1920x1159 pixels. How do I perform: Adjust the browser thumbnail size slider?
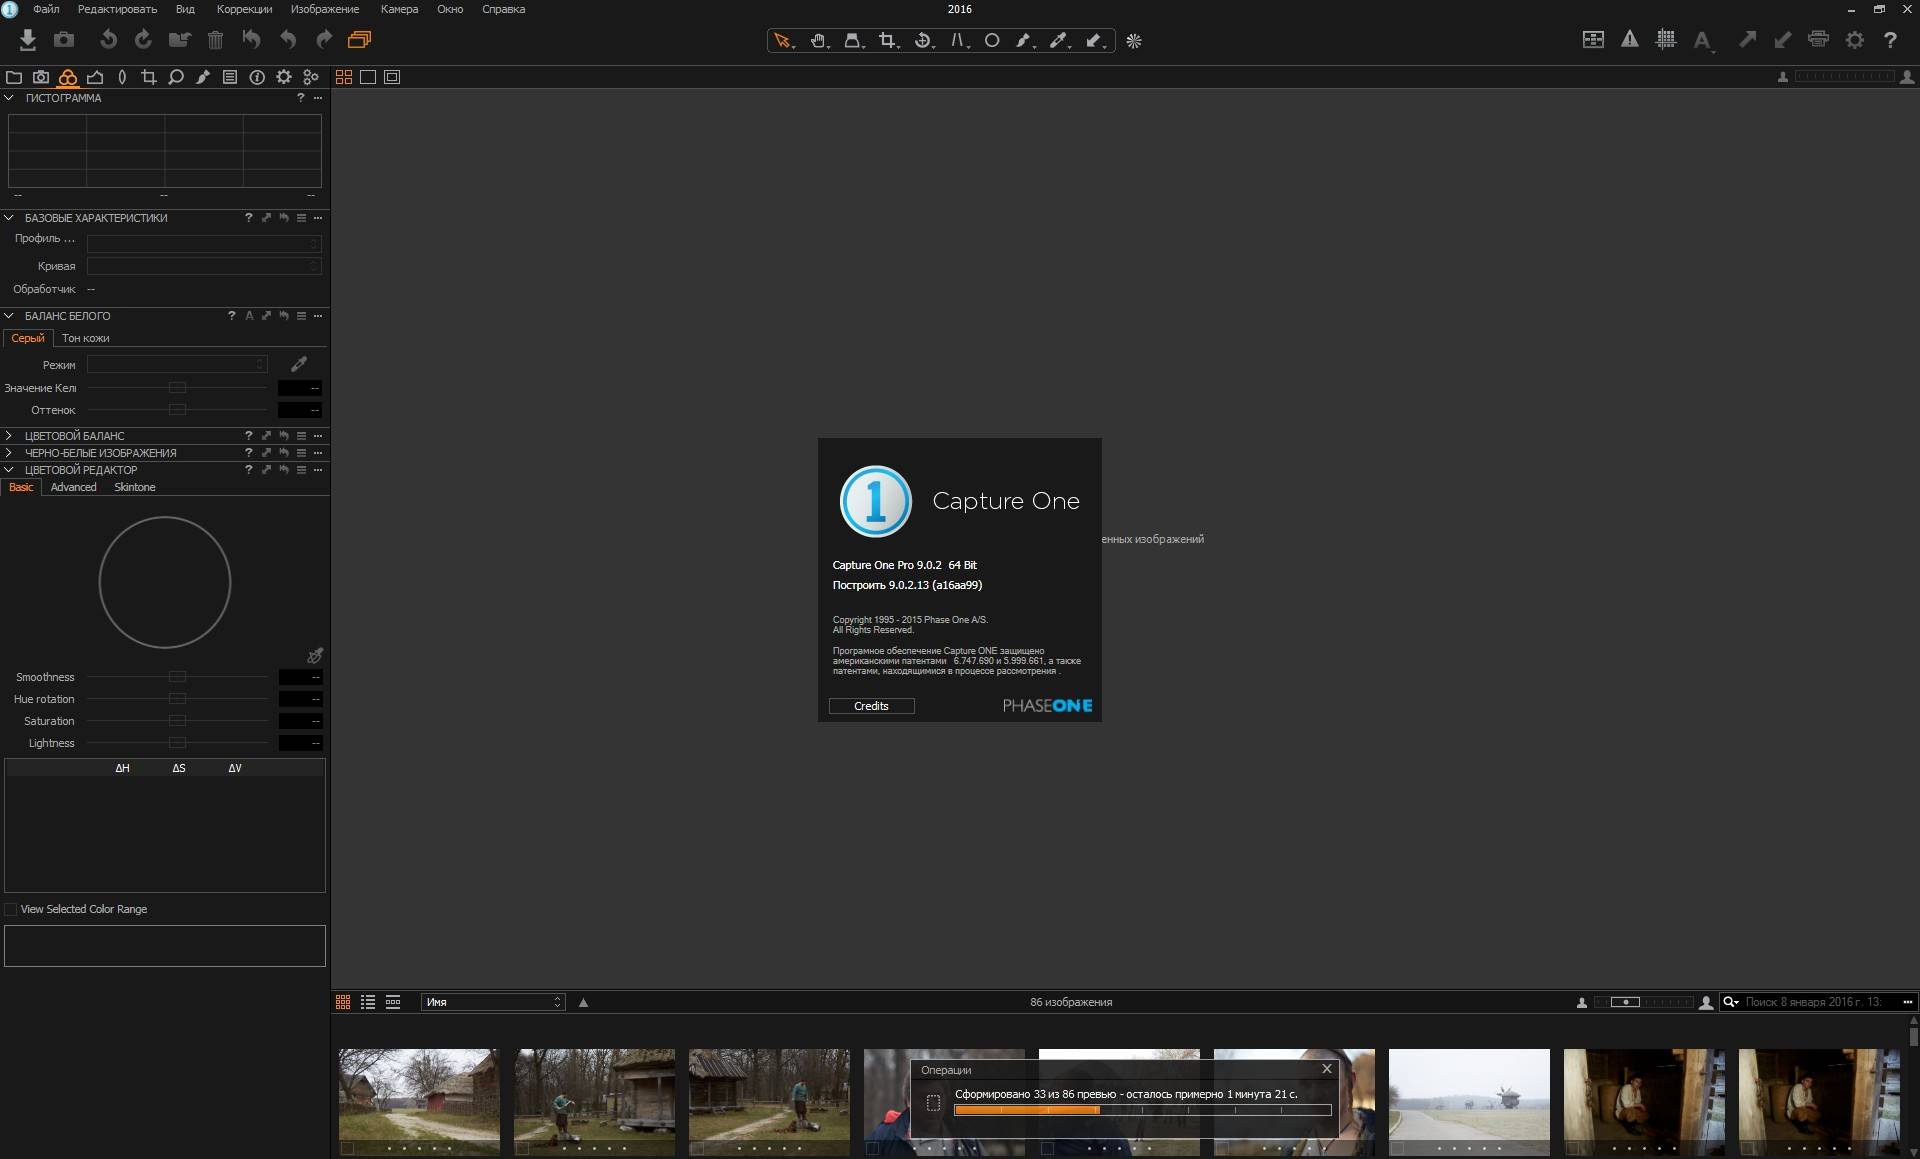pyautogui.click(x=1642, y=1002)
